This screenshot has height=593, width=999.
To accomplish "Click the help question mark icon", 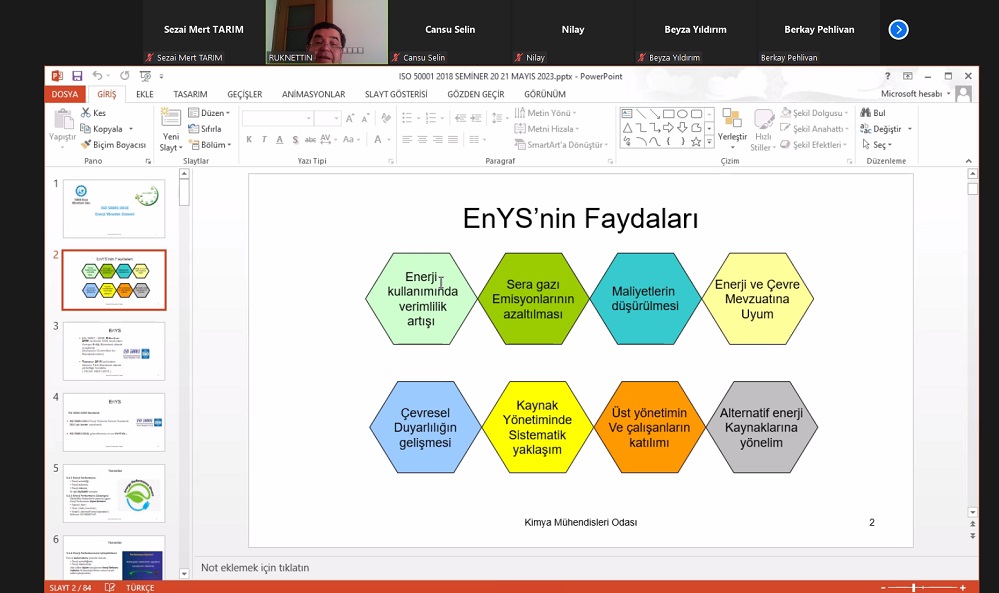I will click(x=887, y=76).
